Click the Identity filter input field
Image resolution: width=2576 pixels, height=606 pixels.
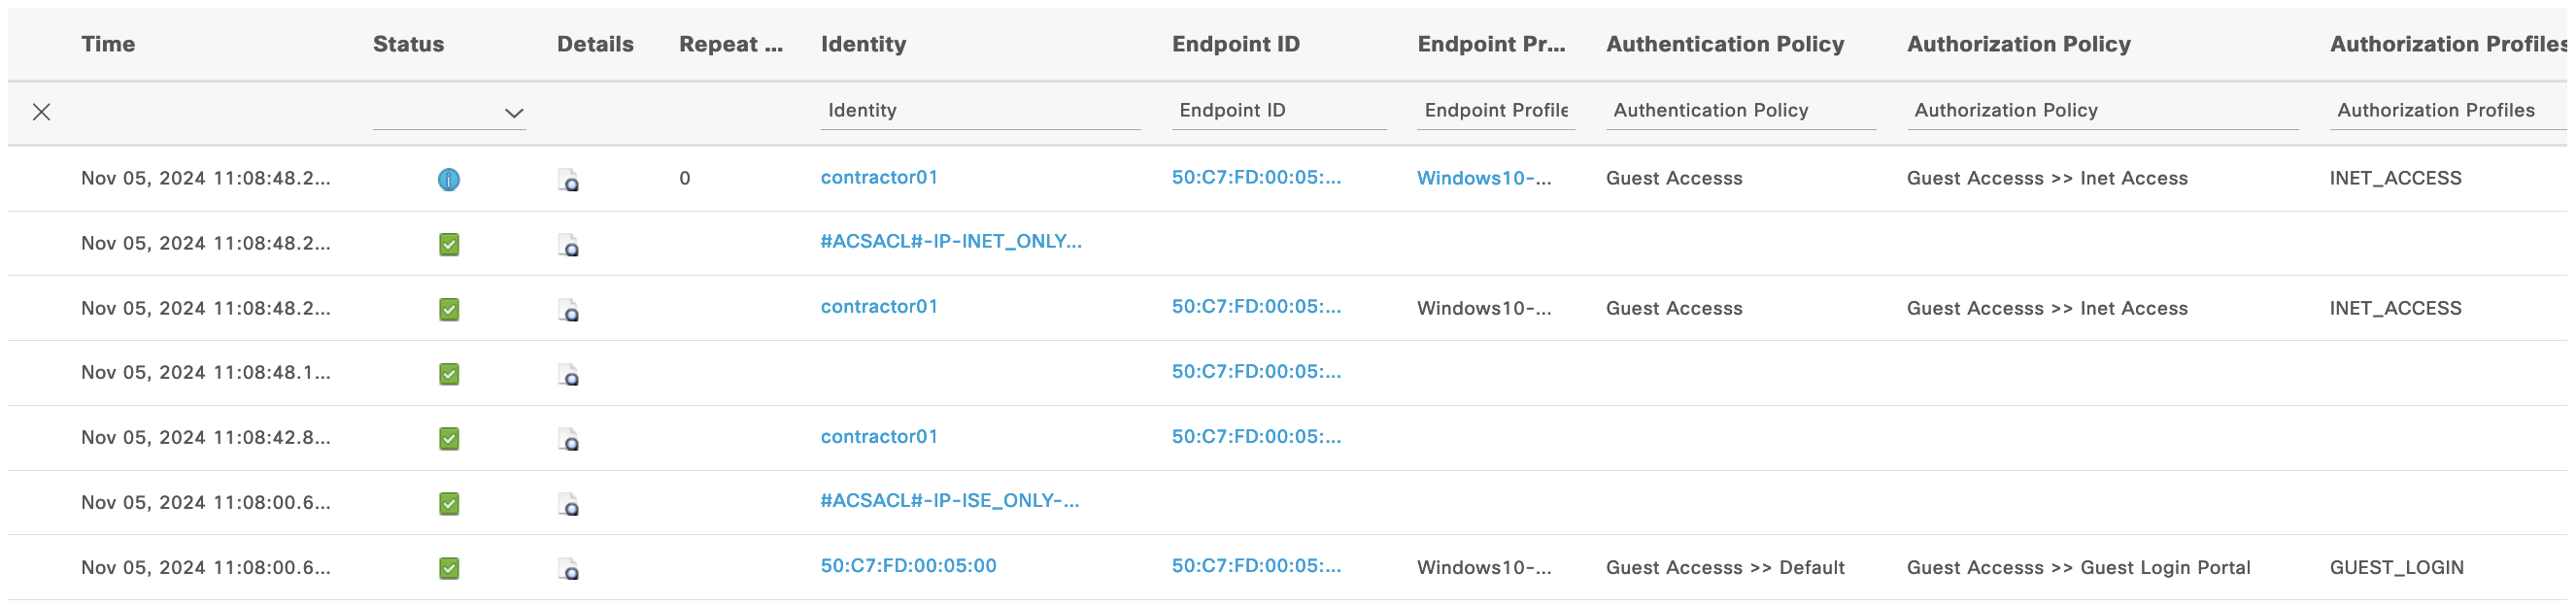[980, 111]
